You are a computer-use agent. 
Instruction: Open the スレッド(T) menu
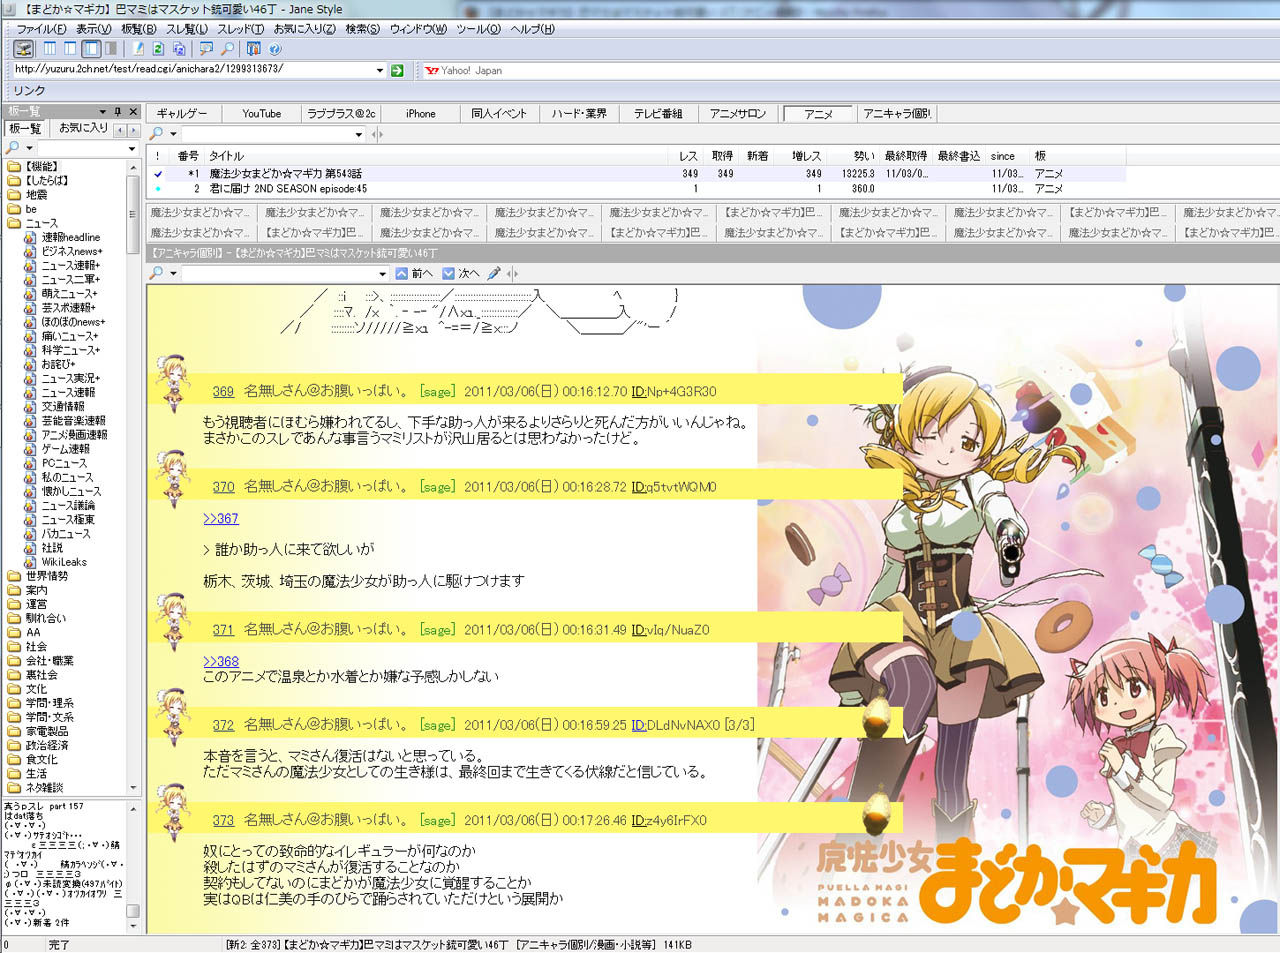240,29
